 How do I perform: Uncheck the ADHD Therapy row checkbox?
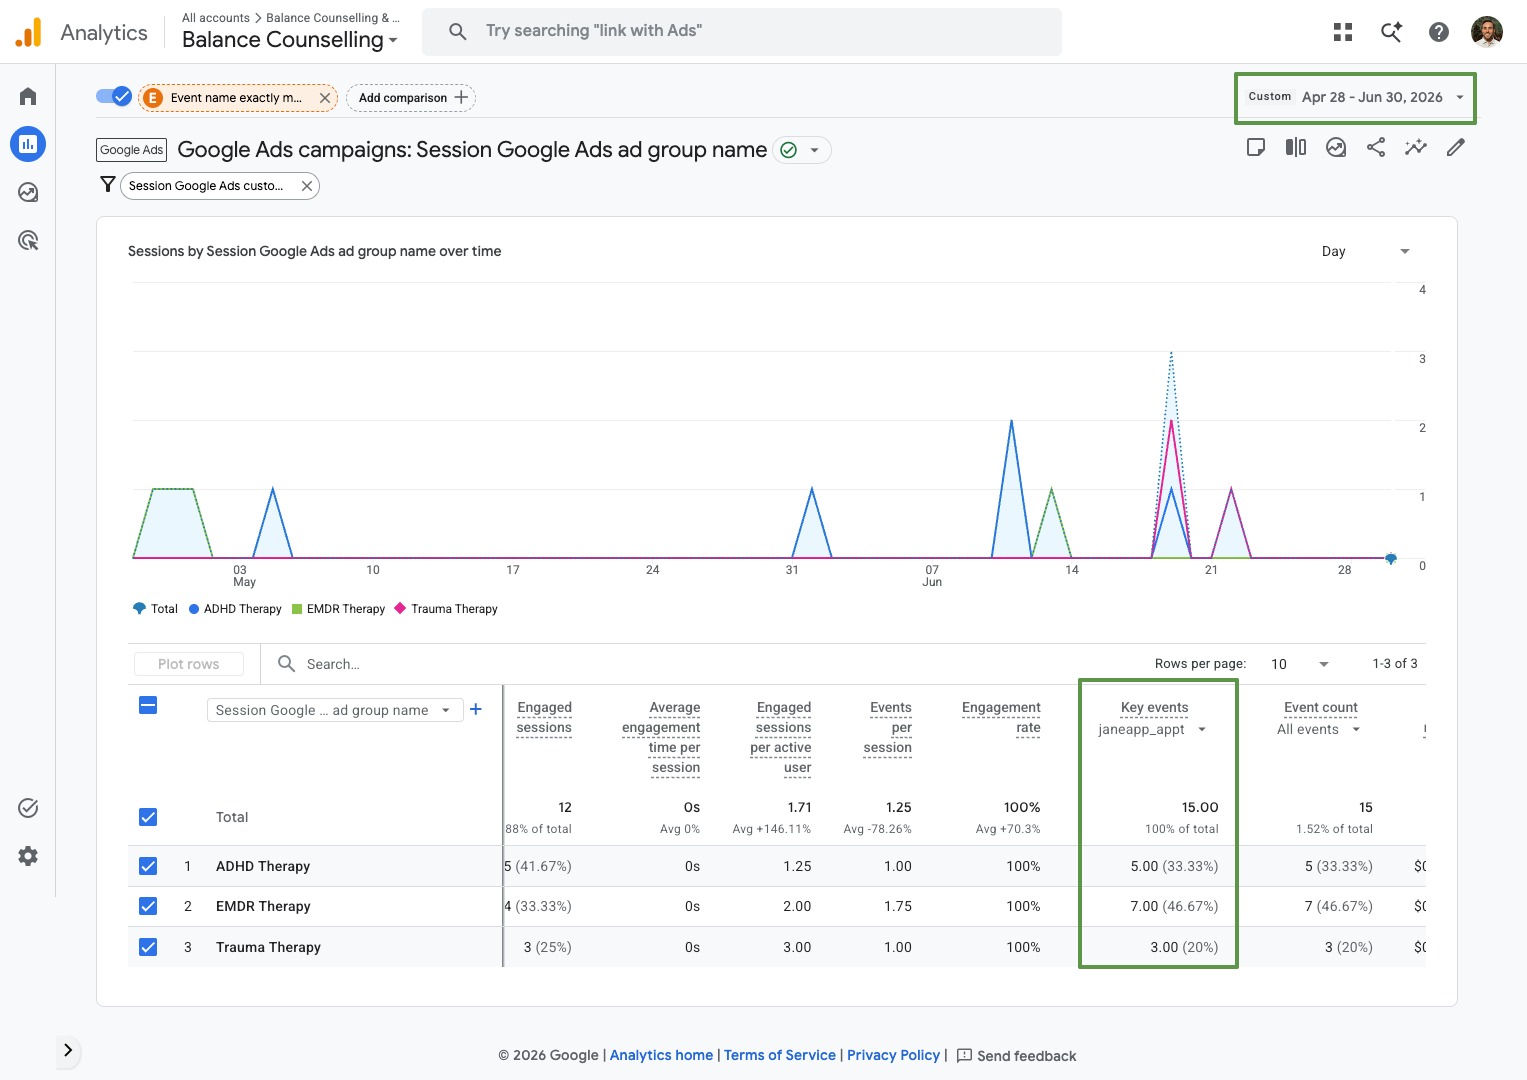[x=148, y=866]
